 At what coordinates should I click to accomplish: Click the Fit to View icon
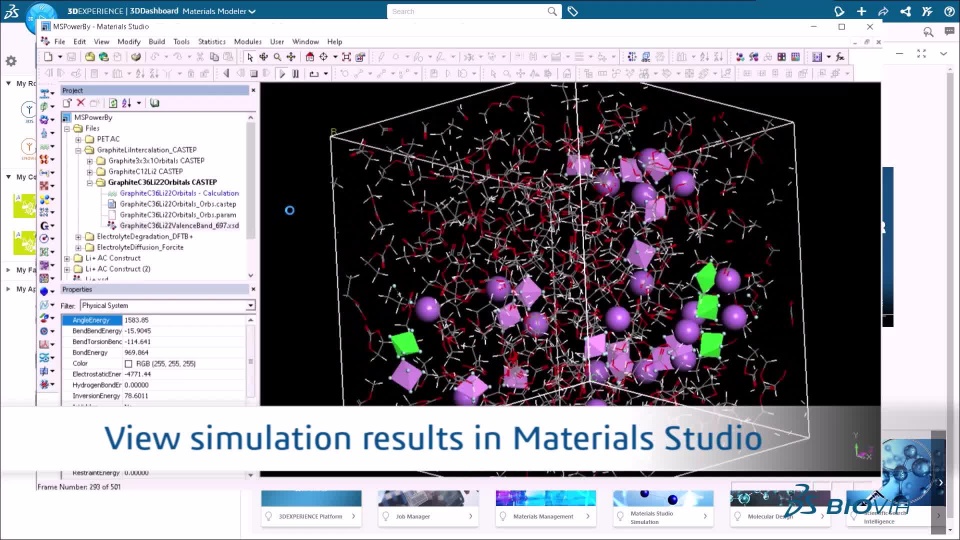click(x=347, y=57)
